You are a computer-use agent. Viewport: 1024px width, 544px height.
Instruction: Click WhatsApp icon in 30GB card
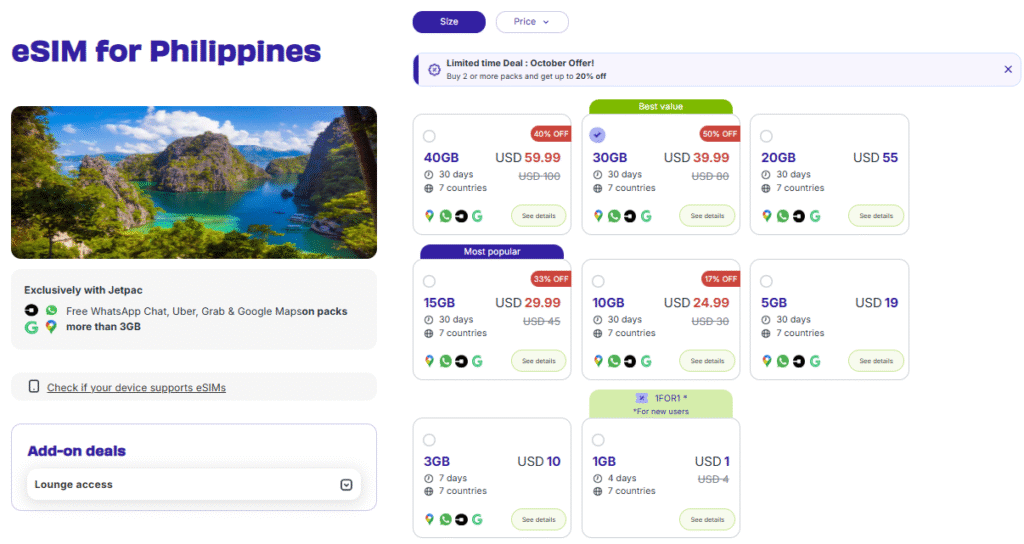[x=613, y=216]
